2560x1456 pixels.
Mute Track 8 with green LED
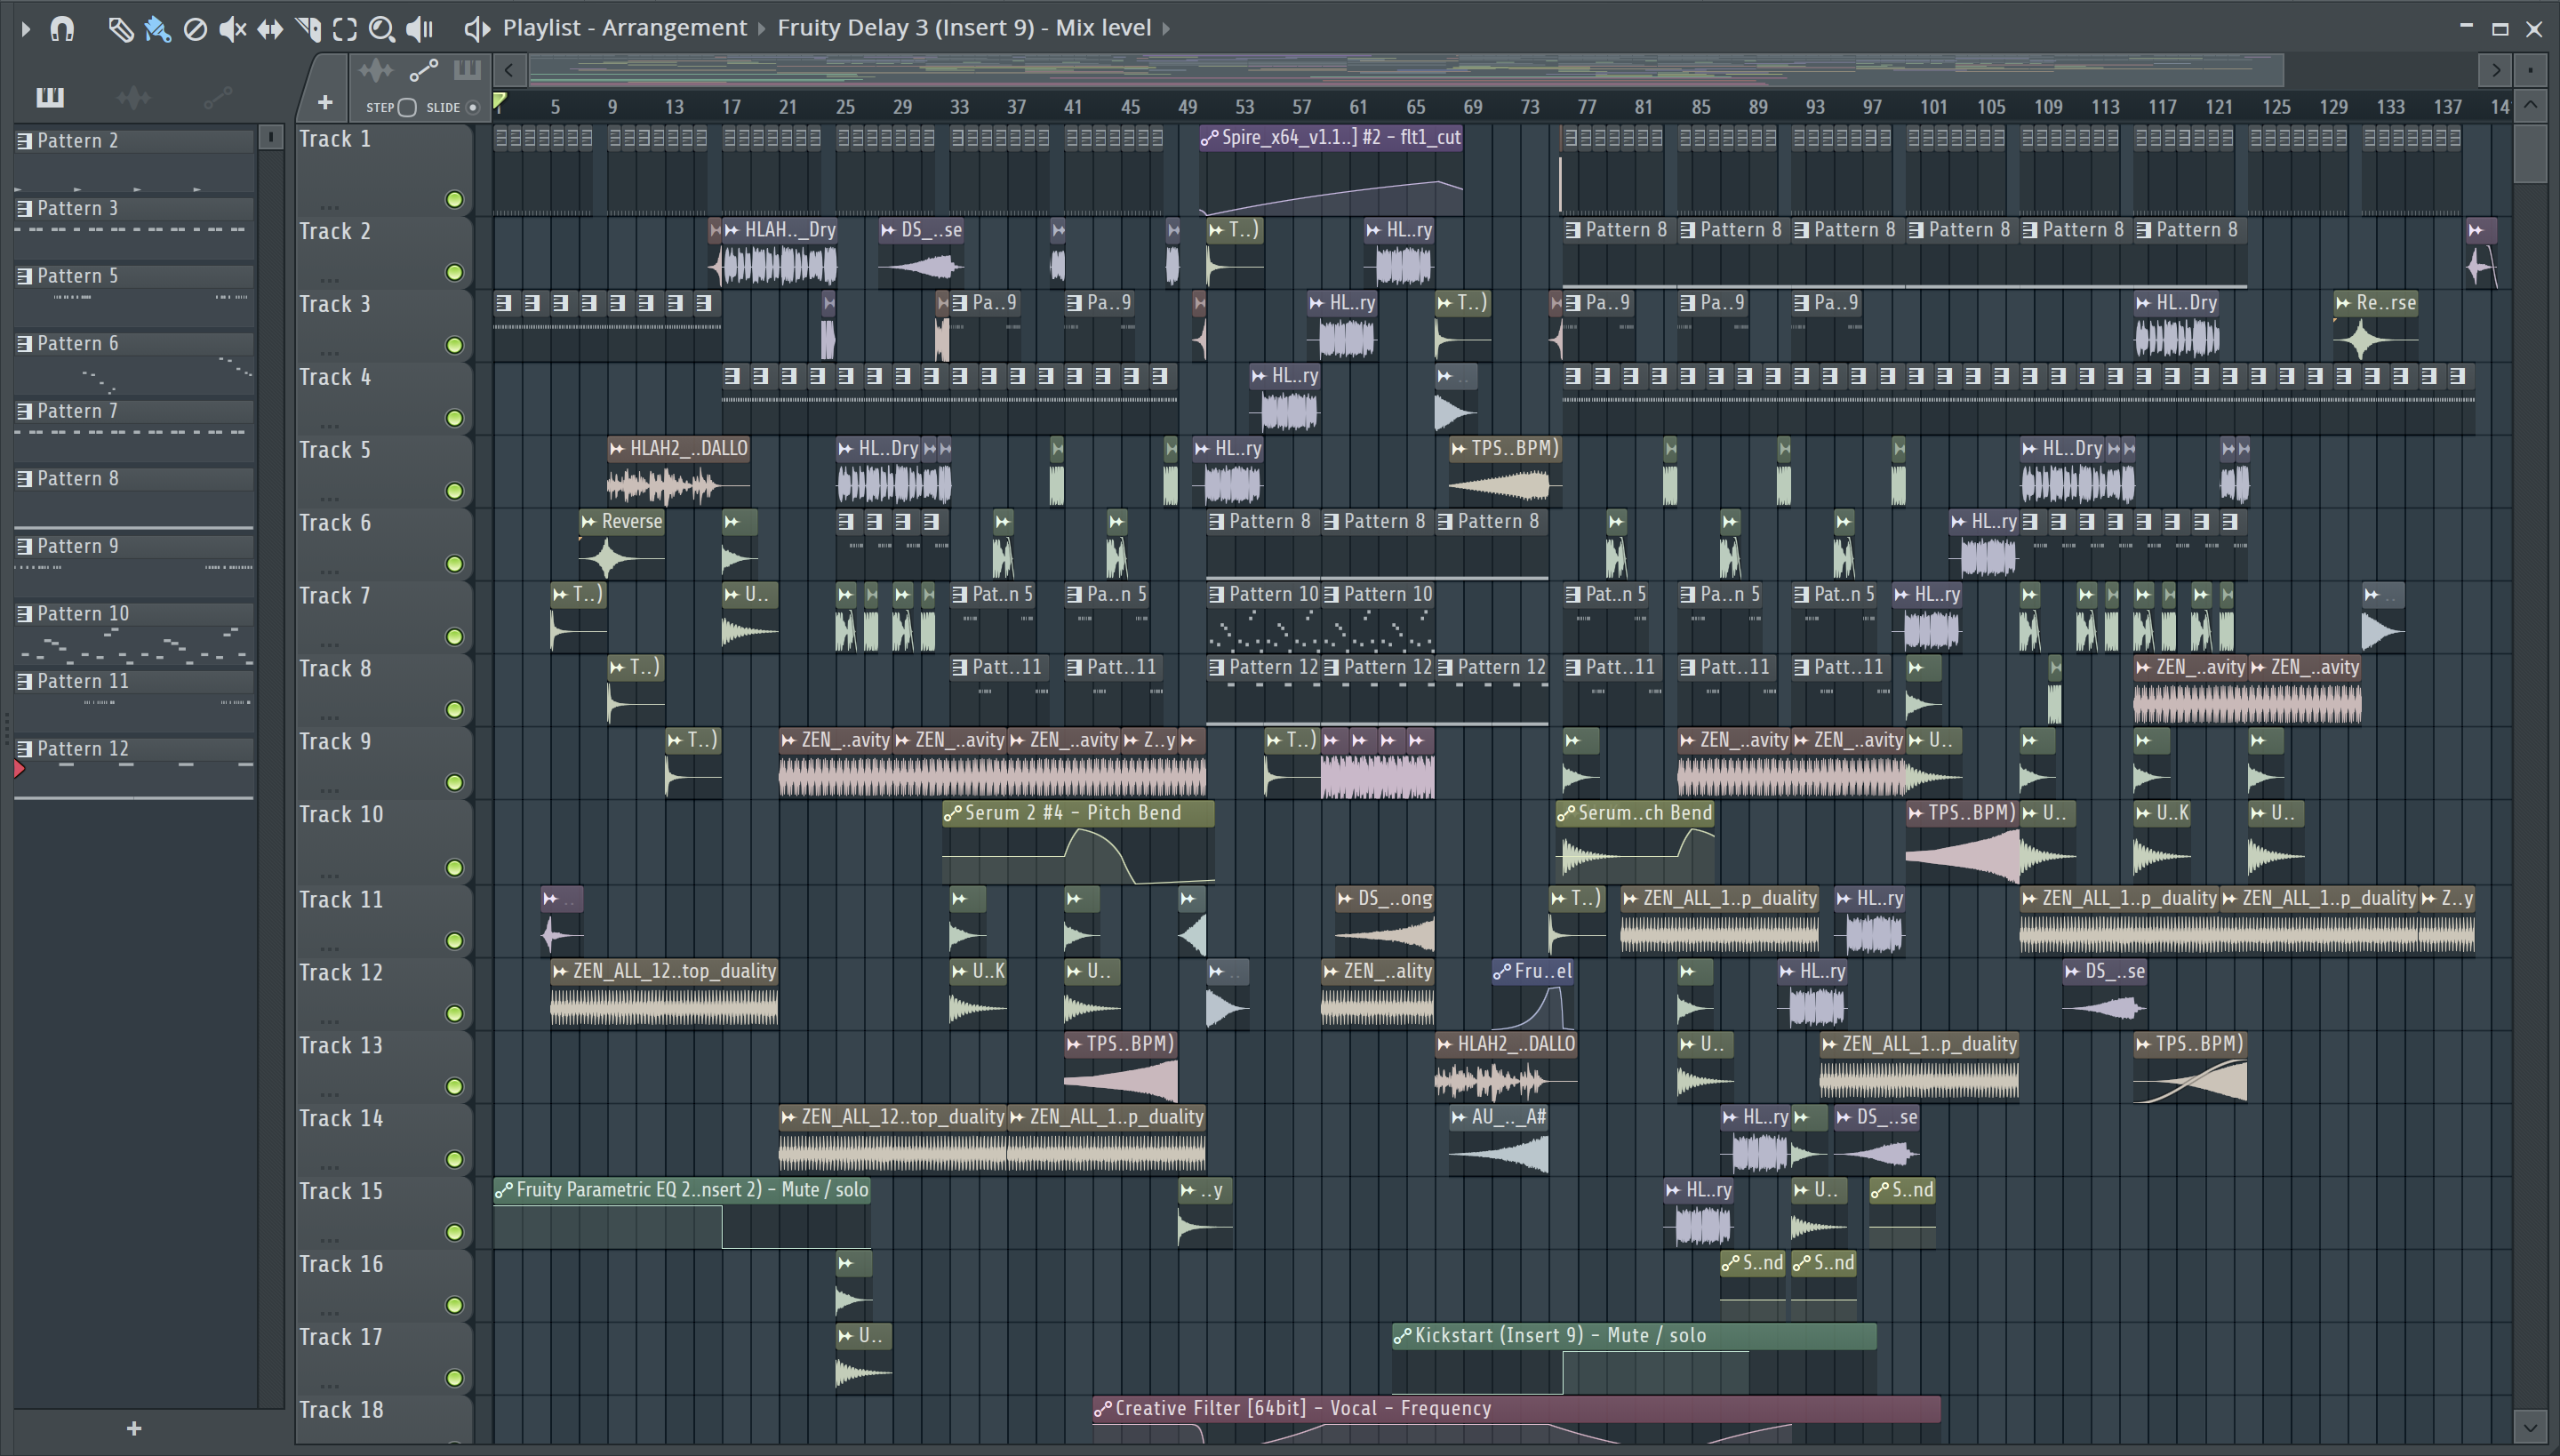(455, 710)
